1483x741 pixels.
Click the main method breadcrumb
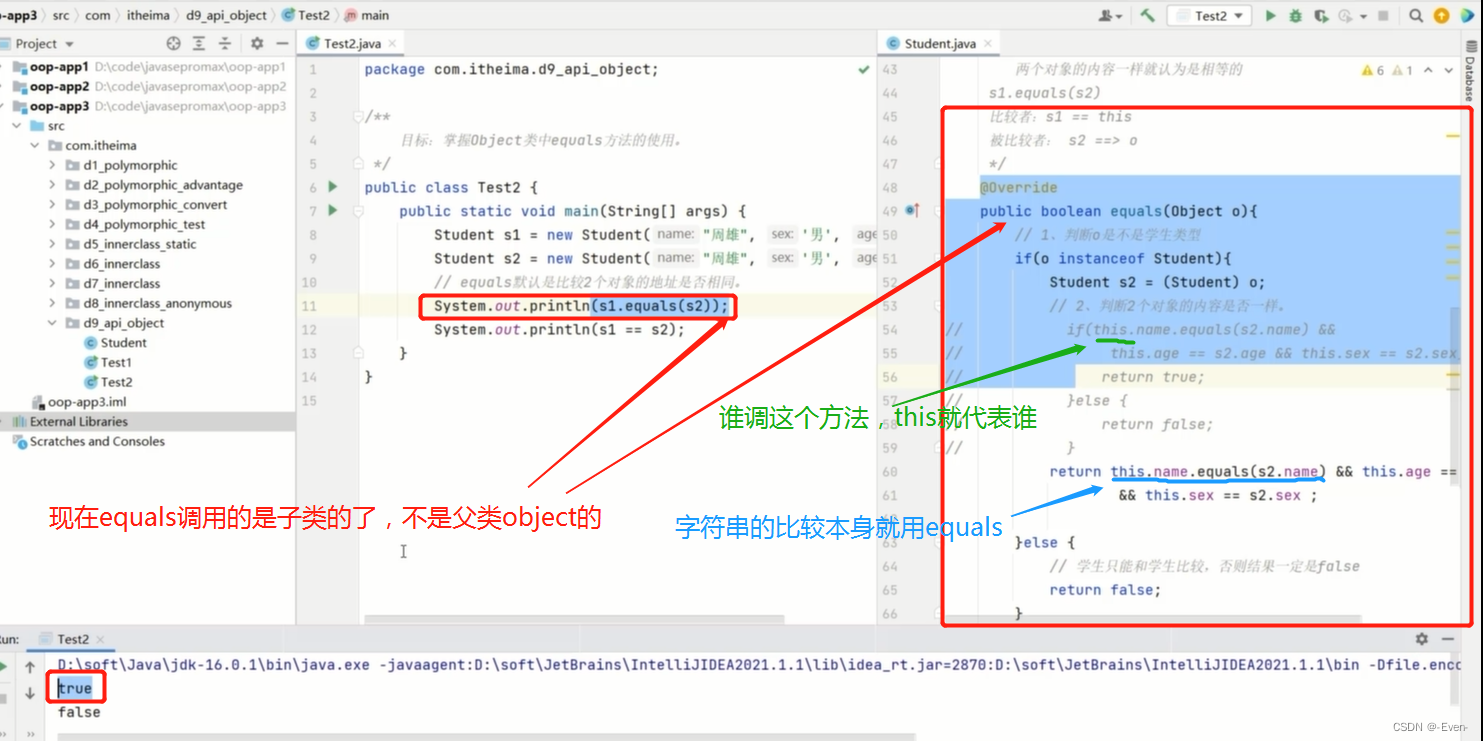(x=366, y=15)
